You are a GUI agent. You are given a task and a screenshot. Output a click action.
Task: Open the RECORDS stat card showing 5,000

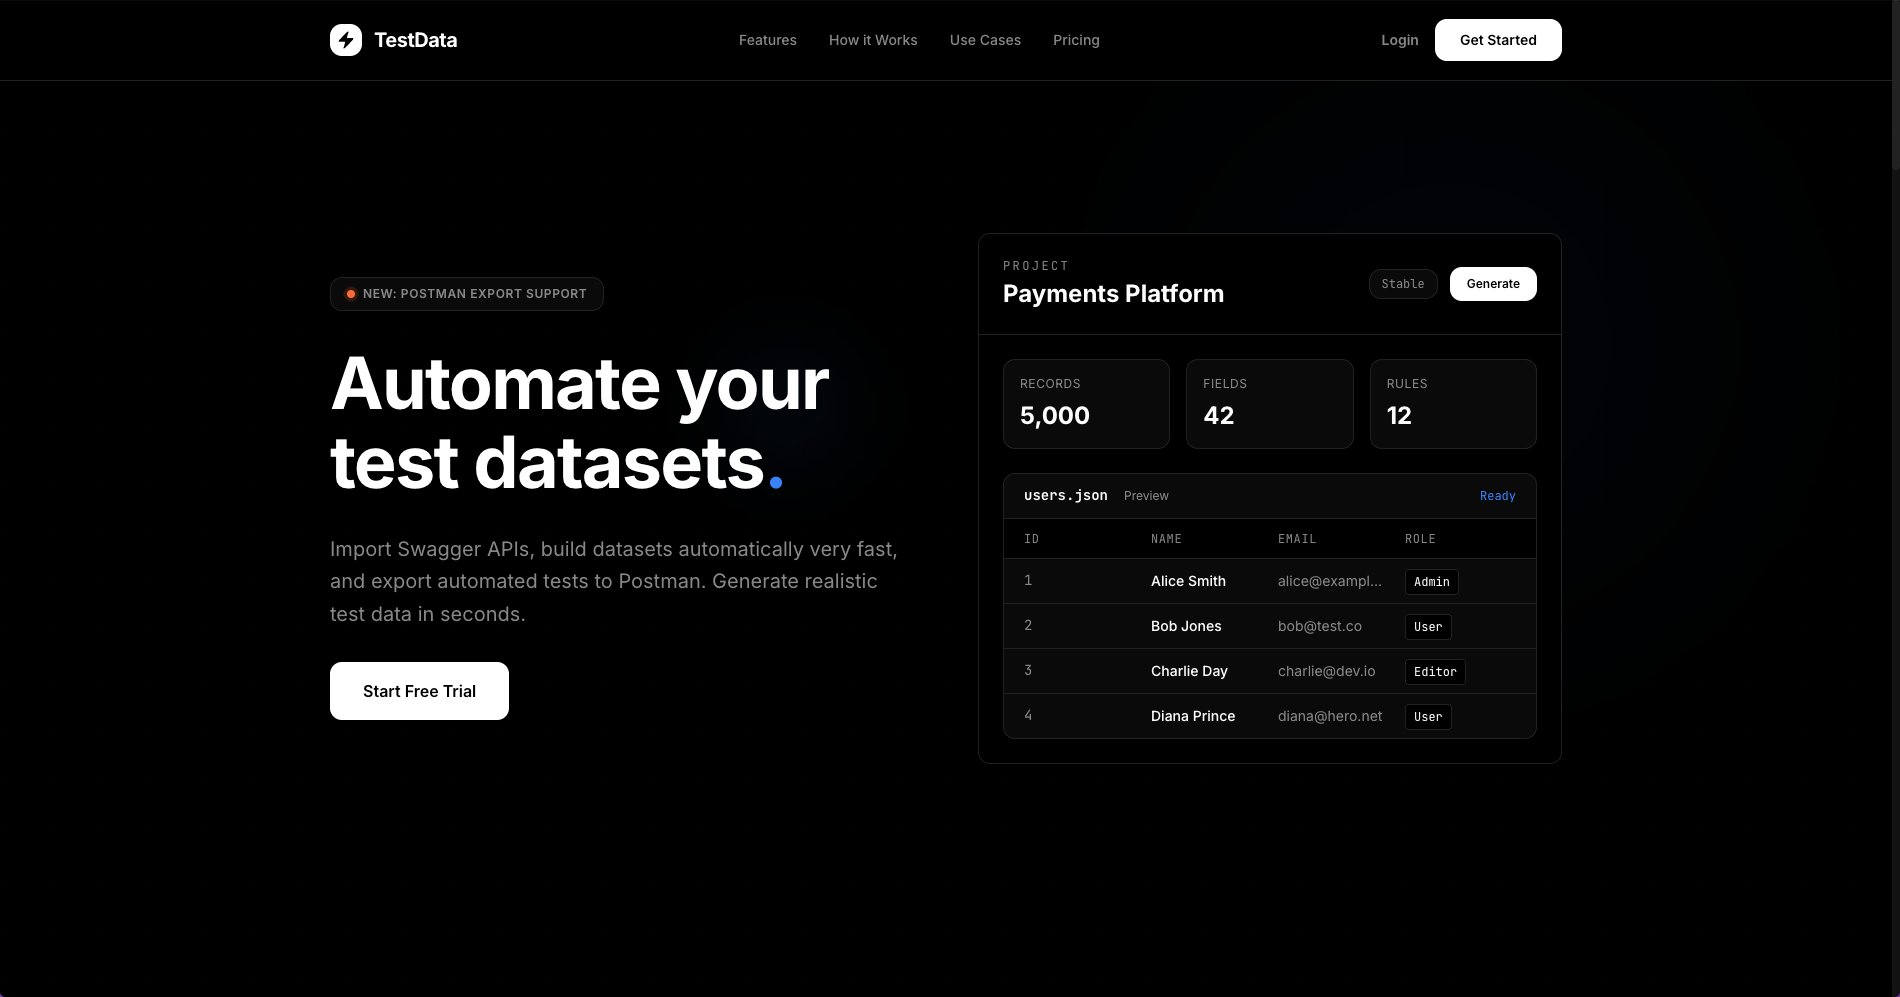point(1086,403)
